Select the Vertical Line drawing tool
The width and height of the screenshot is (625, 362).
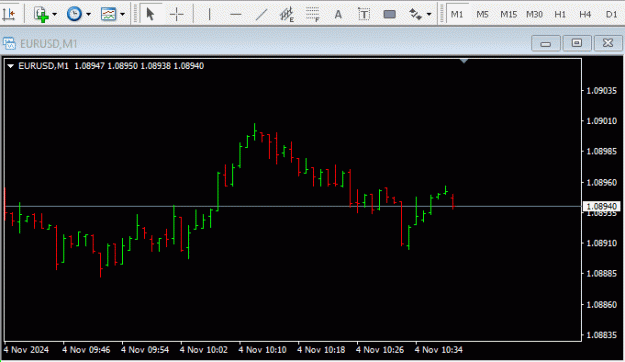point(209,14)
